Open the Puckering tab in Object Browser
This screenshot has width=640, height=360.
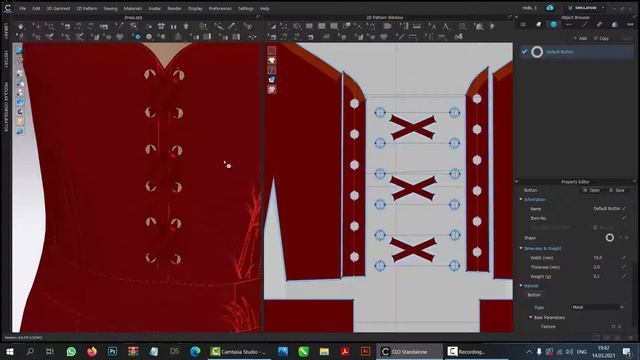(599, 24)
